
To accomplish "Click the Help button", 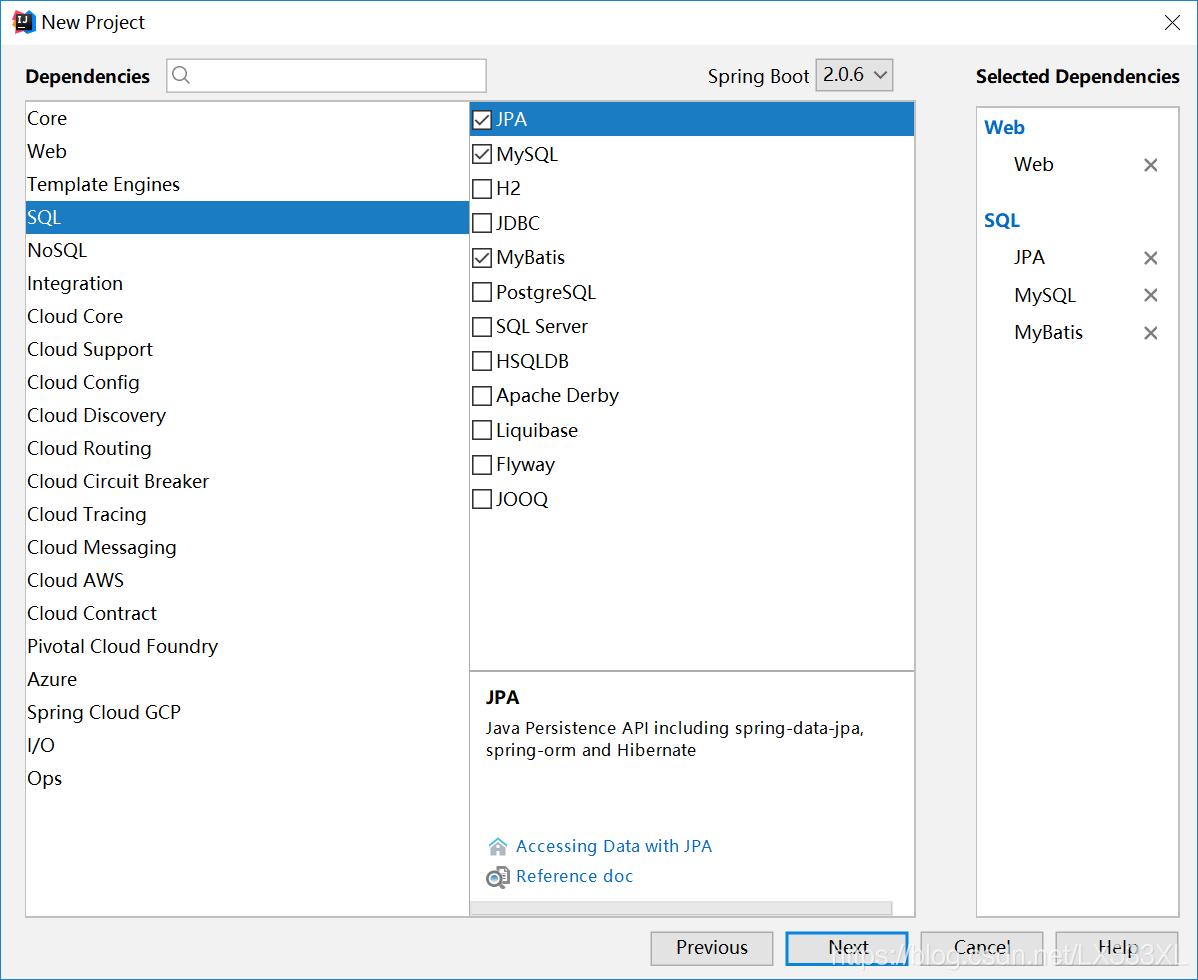I will click(x=1117, y=948).
